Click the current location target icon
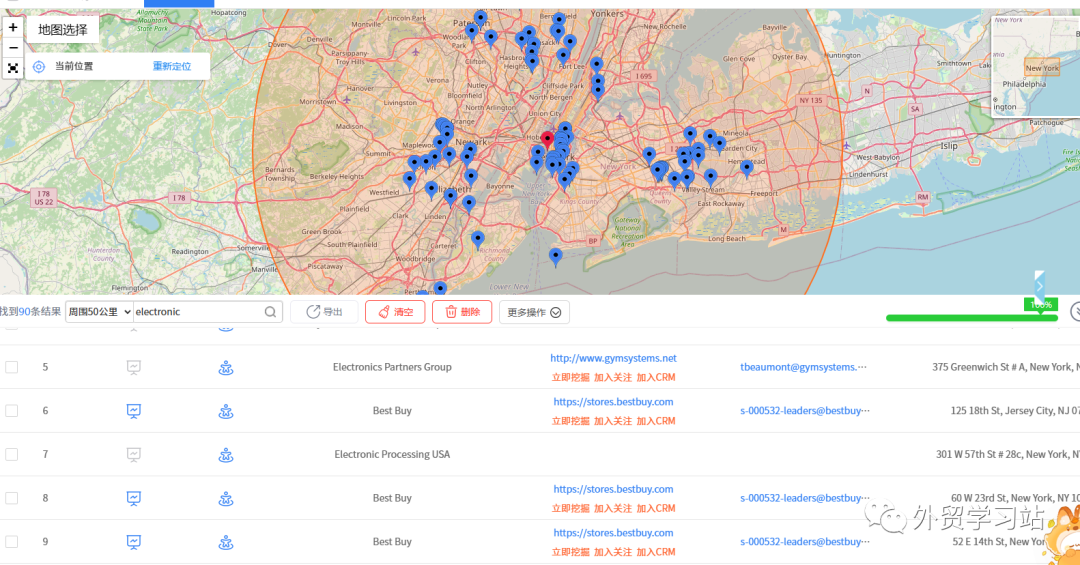Image resolution: width=1080 pixels, height=565 pixels. point(39,67)
